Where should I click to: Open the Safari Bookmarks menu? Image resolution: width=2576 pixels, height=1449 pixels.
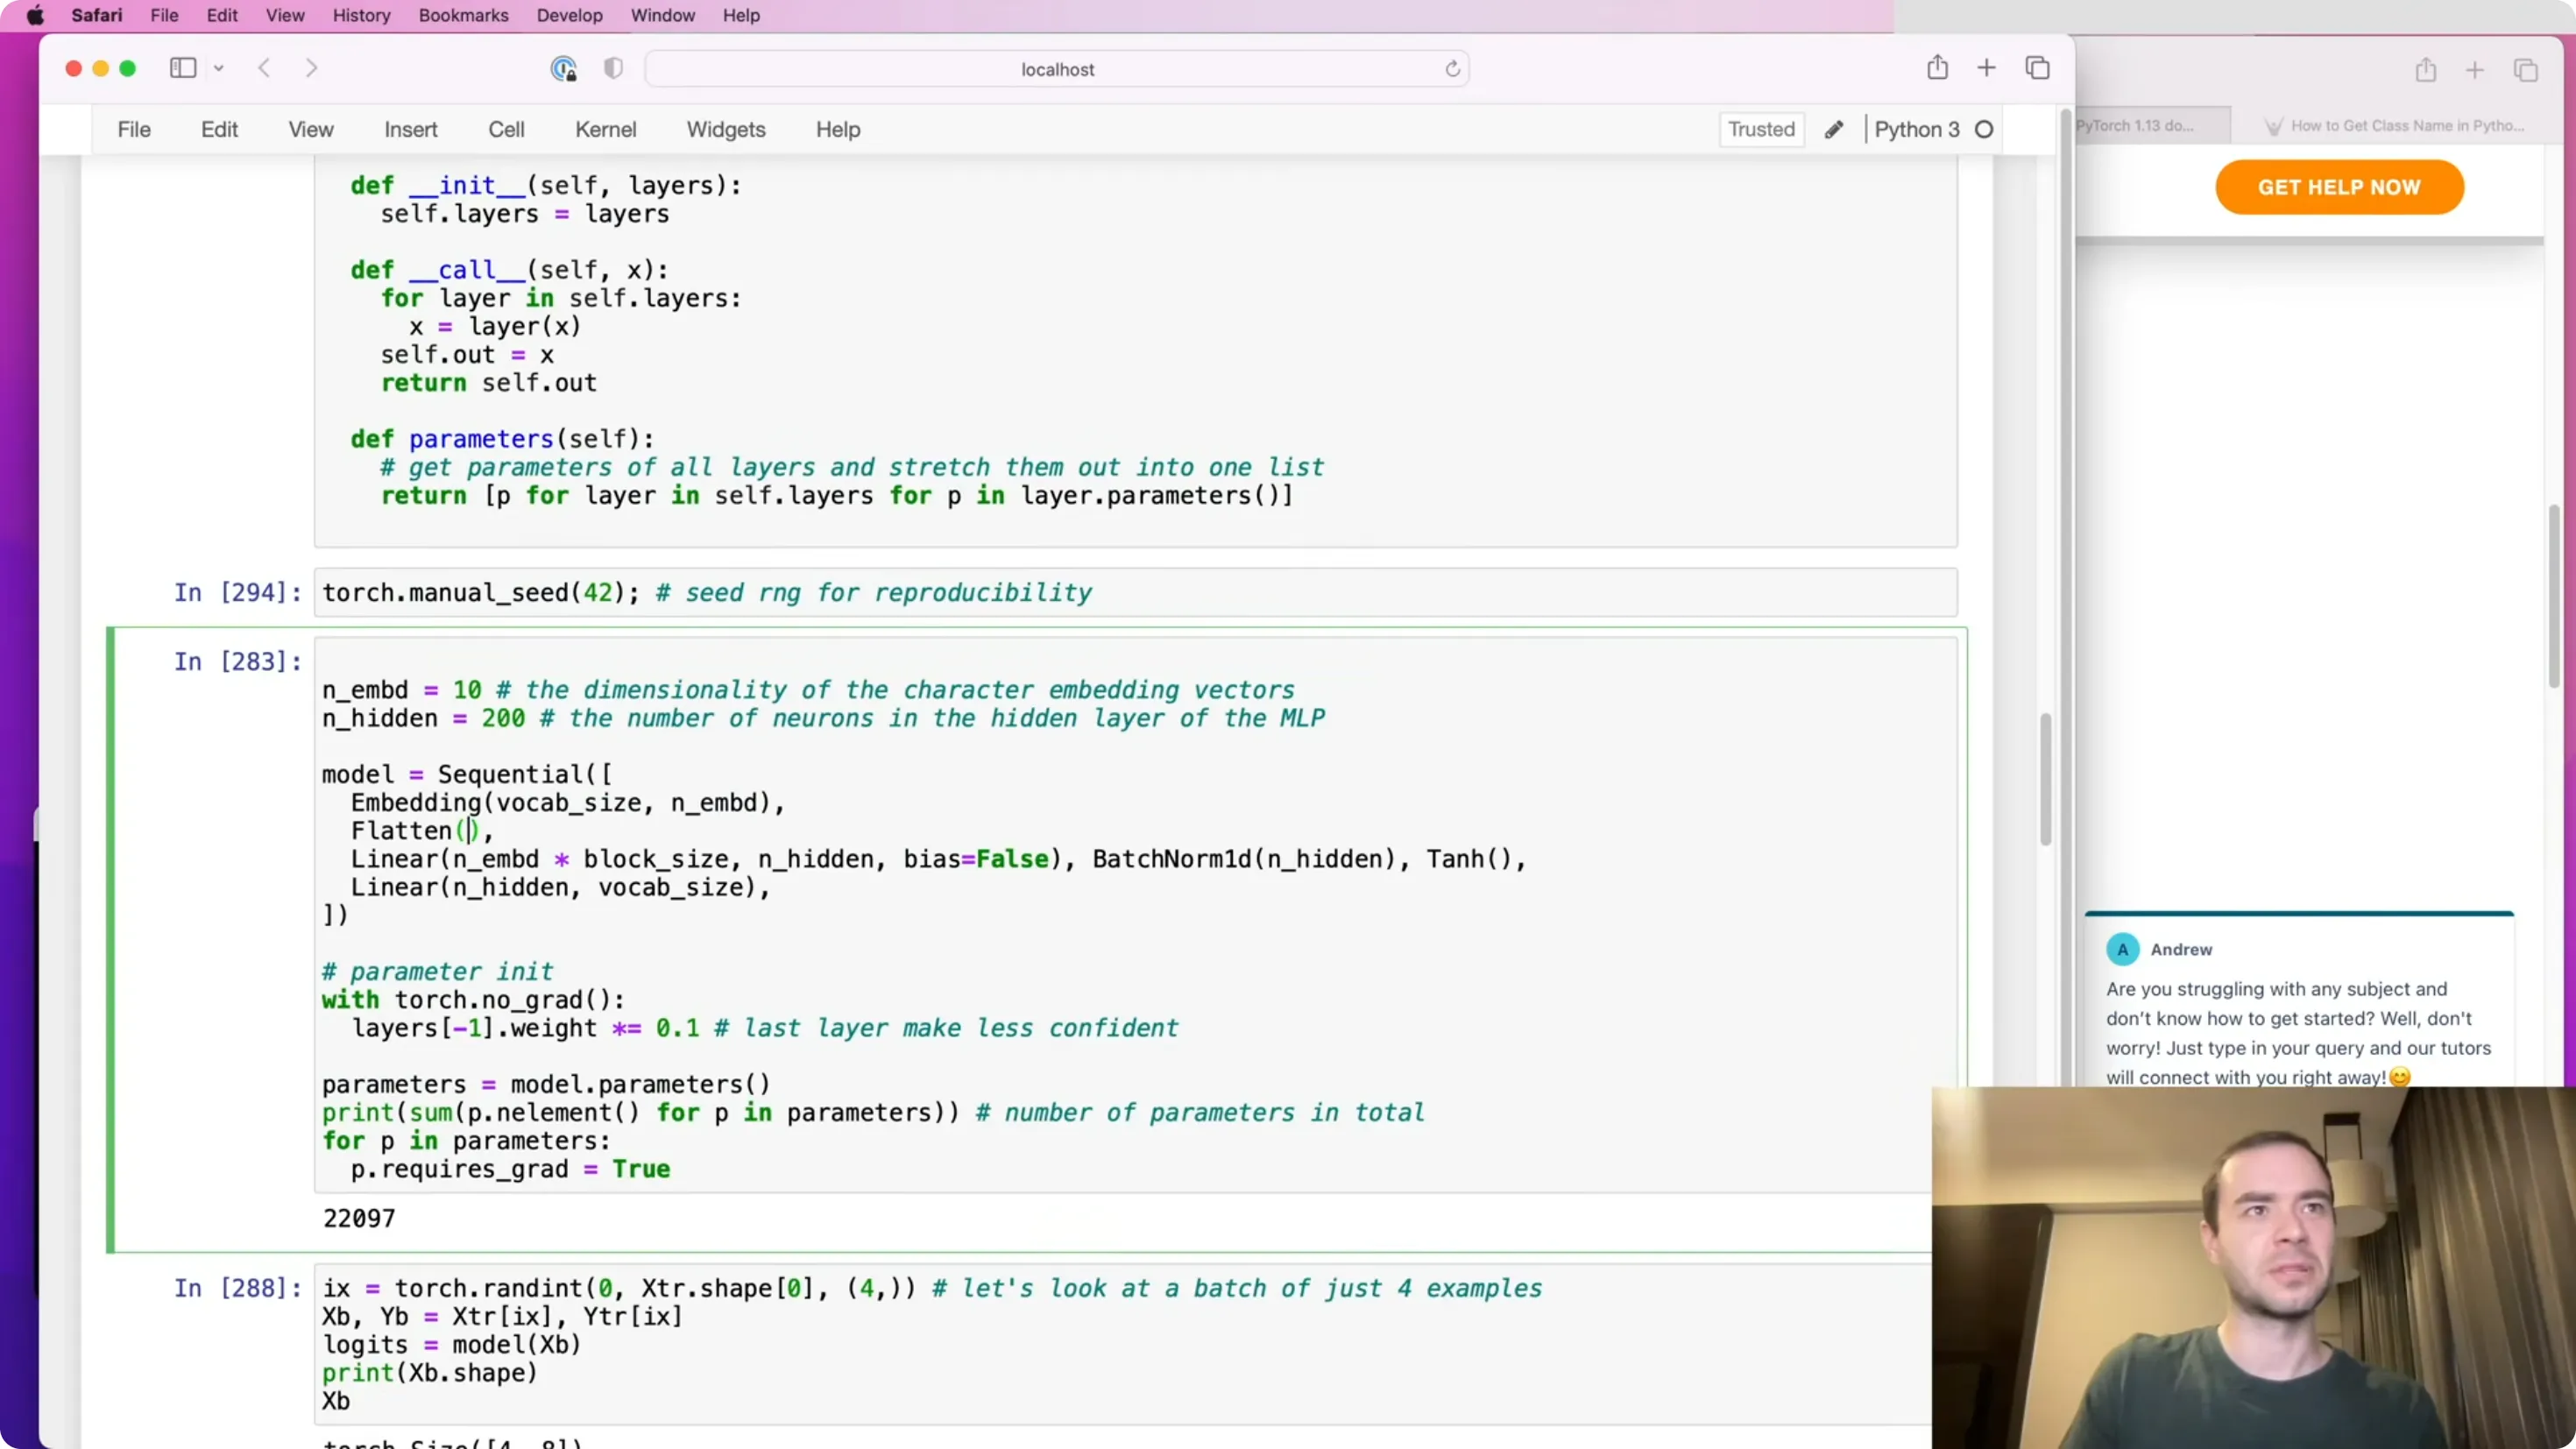point(463,15)
